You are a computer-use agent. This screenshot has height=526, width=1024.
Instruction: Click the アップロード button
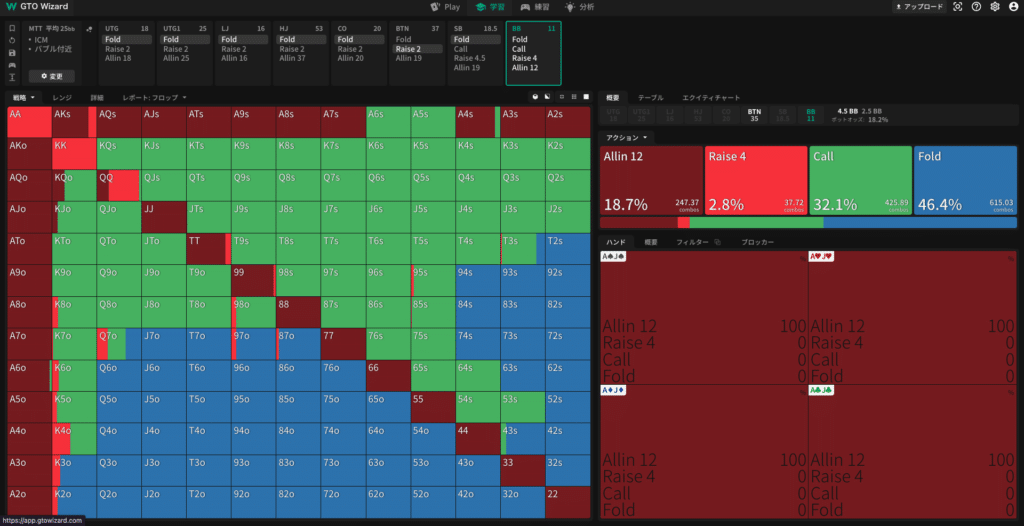920,7
